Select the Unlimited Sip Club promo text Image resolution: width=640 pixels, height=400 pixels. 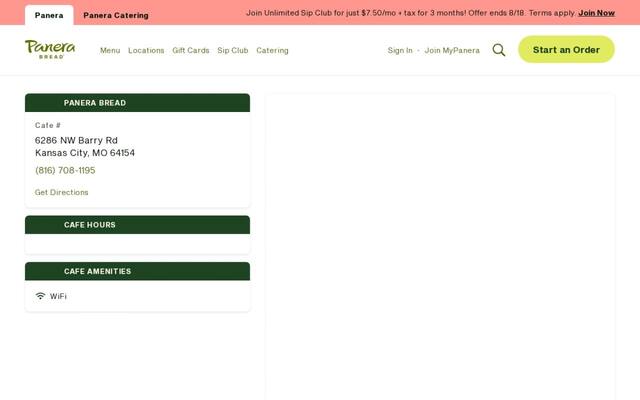click(411, 13)
